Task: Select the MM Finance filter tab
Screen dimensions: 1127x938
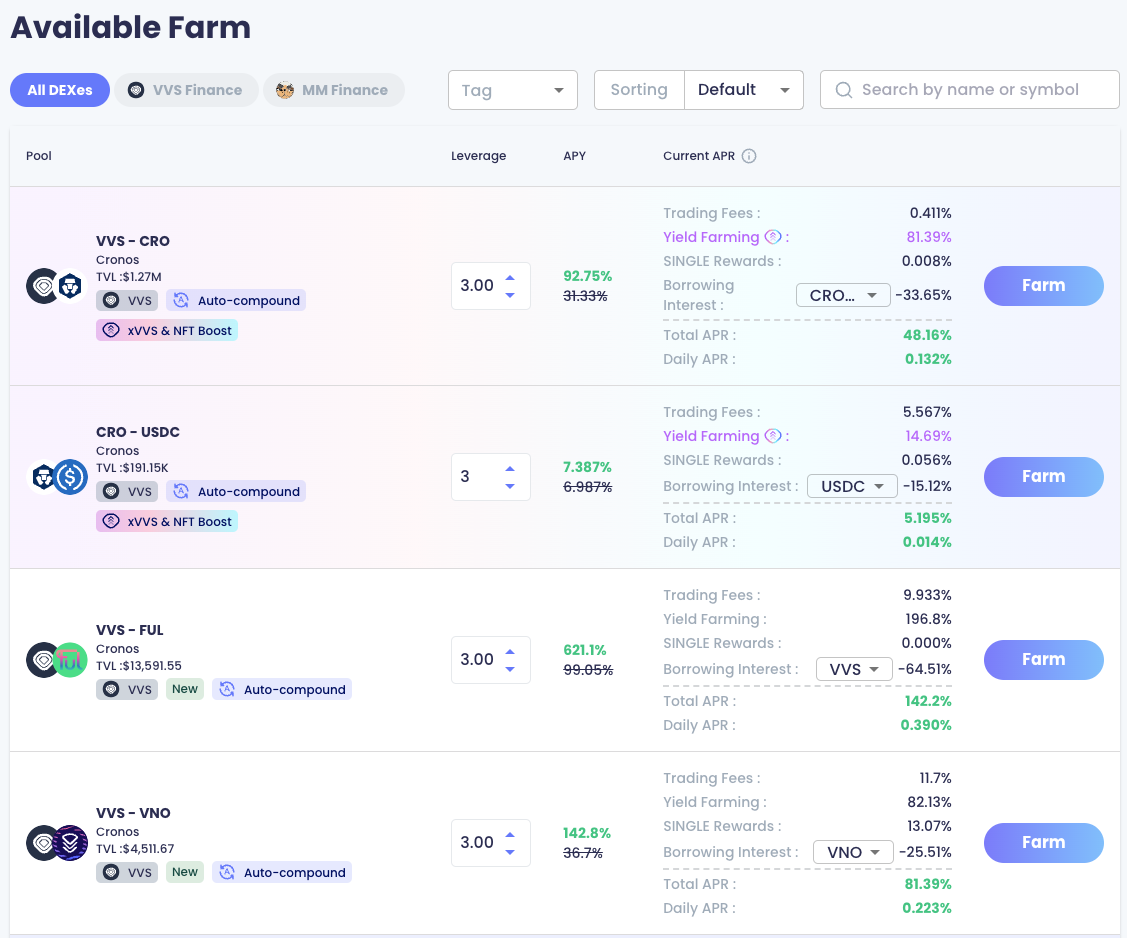Action: (333, 90)
